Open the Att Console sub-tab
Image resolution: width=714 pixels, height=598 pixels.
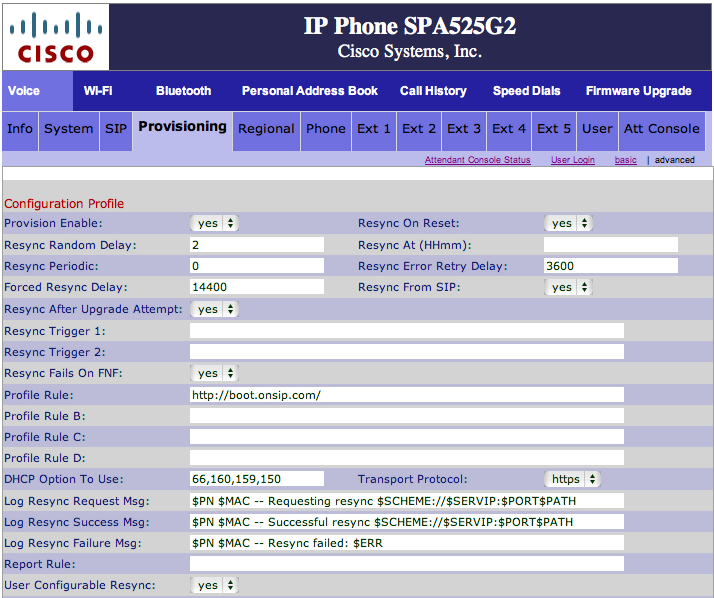click(662, 131)
